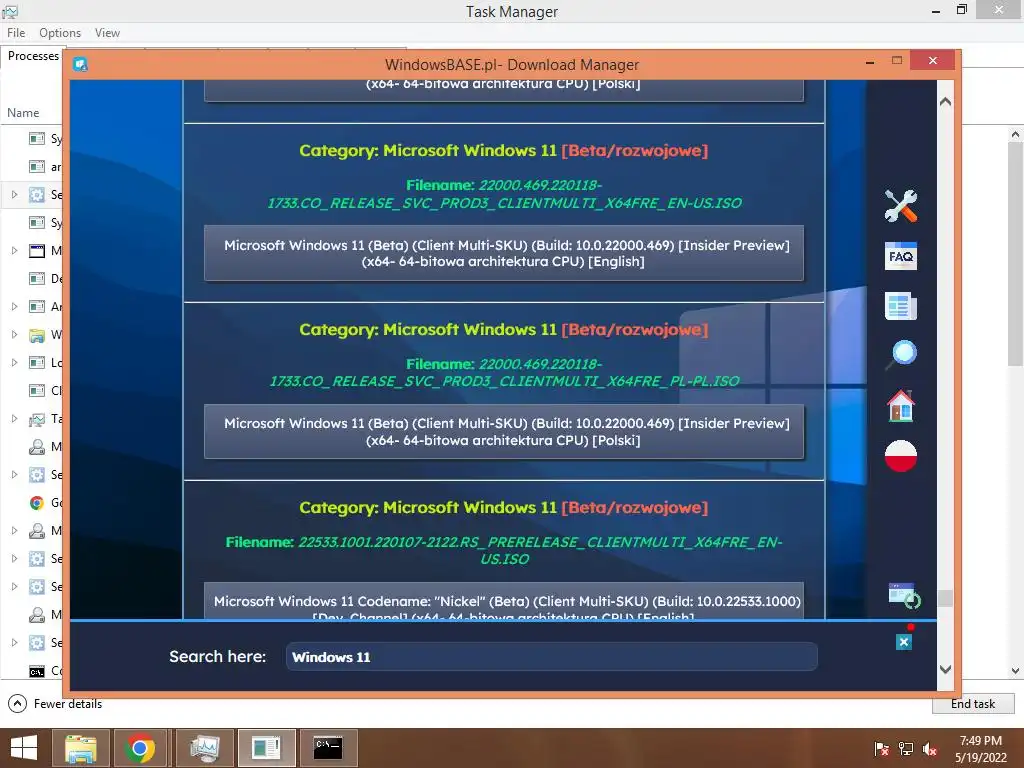Image resolution: width=1024 pixels, height=768 pixels.
Task: Open the wrench and screwdriver tools icon
Action: (x=901, y=206)
